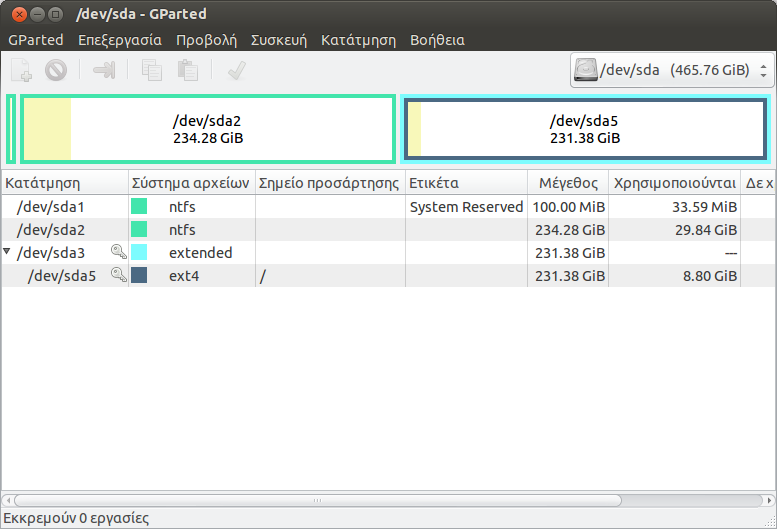The height and width of the screenshot is (529, 777).
Task: Click the lock key icon beside /dev/sda5
Action: 119,276
